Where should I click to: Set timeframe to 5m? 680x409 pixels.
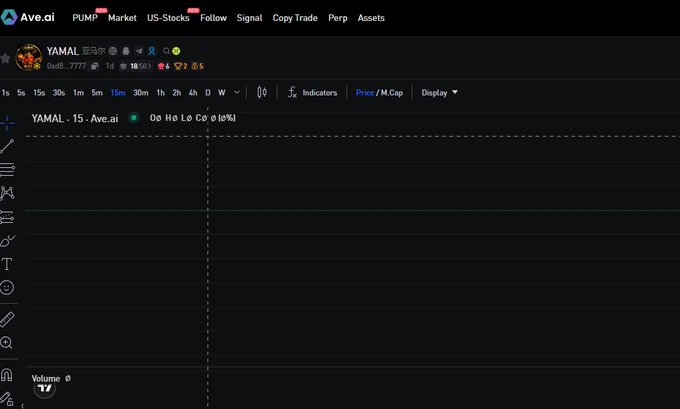pyautogui.click(x=97, y=93)
